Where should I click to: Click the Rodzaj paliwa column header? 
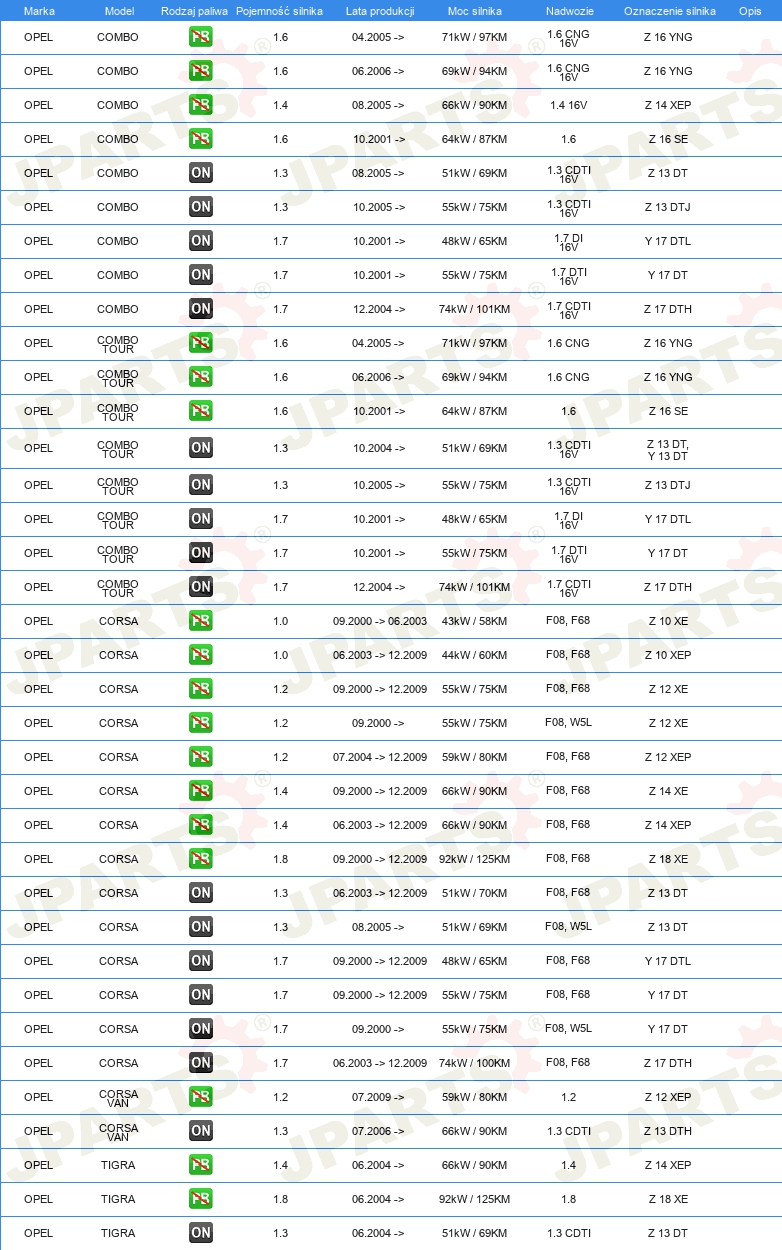pyautogui.click(x=194, y=11)
